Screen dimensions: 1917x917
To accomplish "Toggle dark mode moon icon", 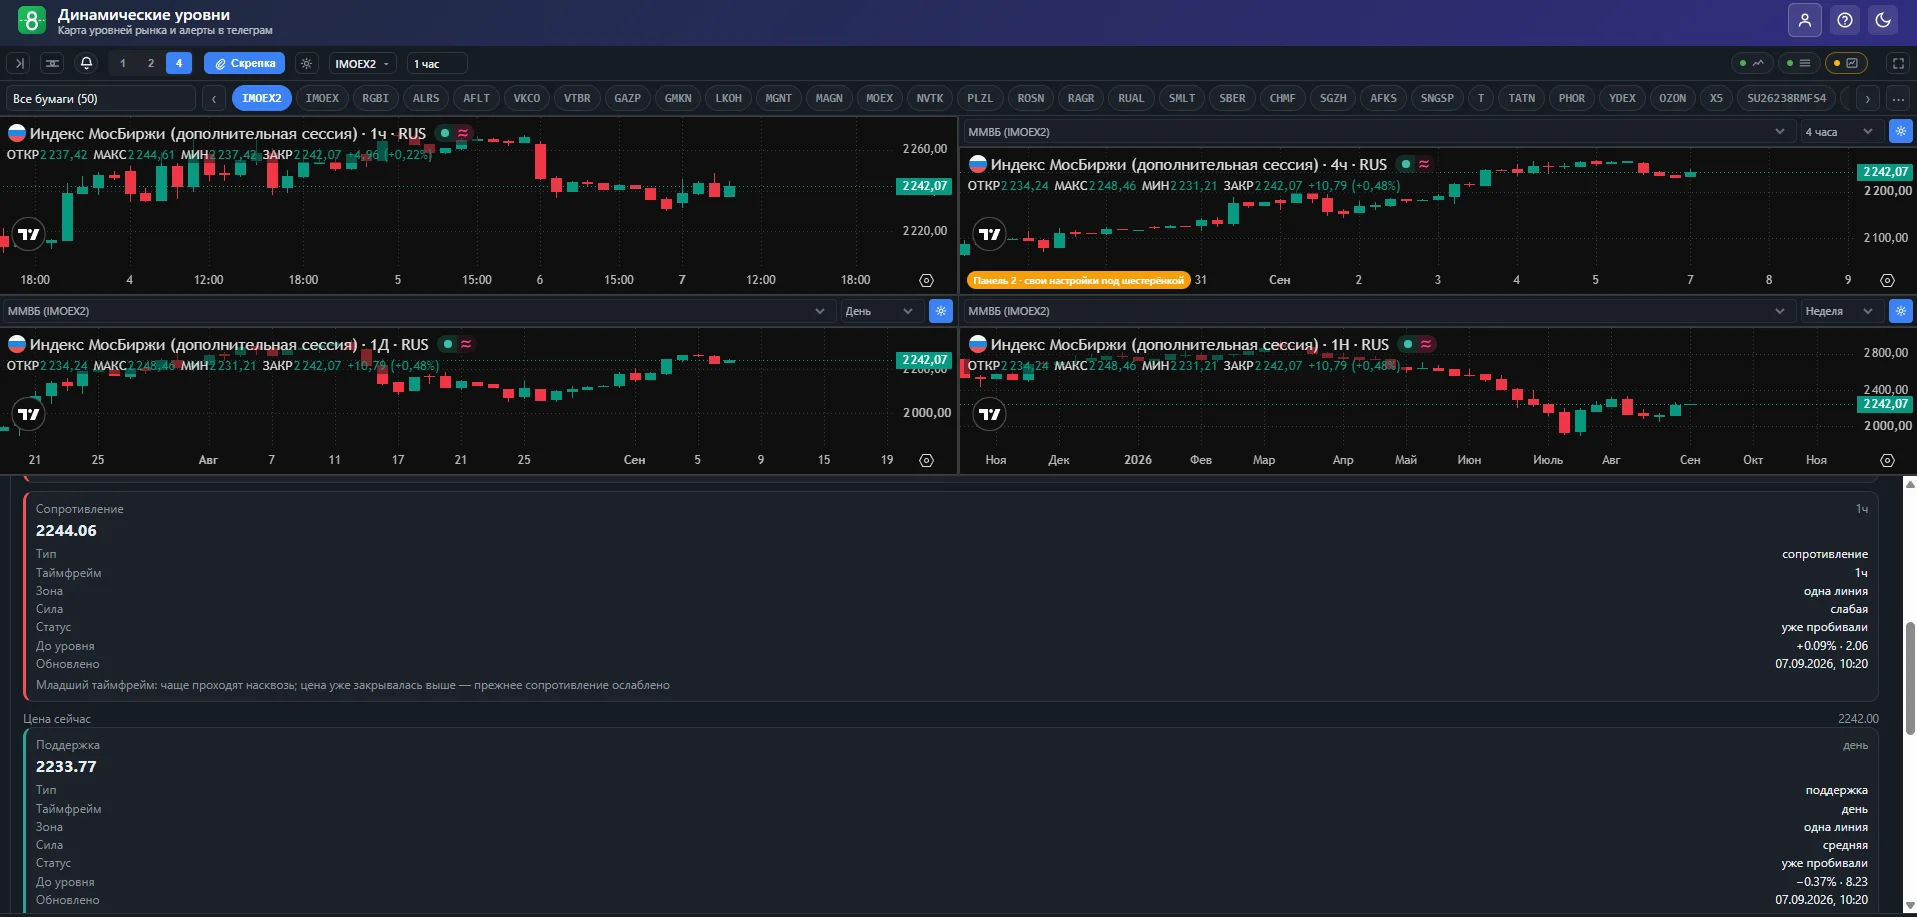I will point(1883,20).
